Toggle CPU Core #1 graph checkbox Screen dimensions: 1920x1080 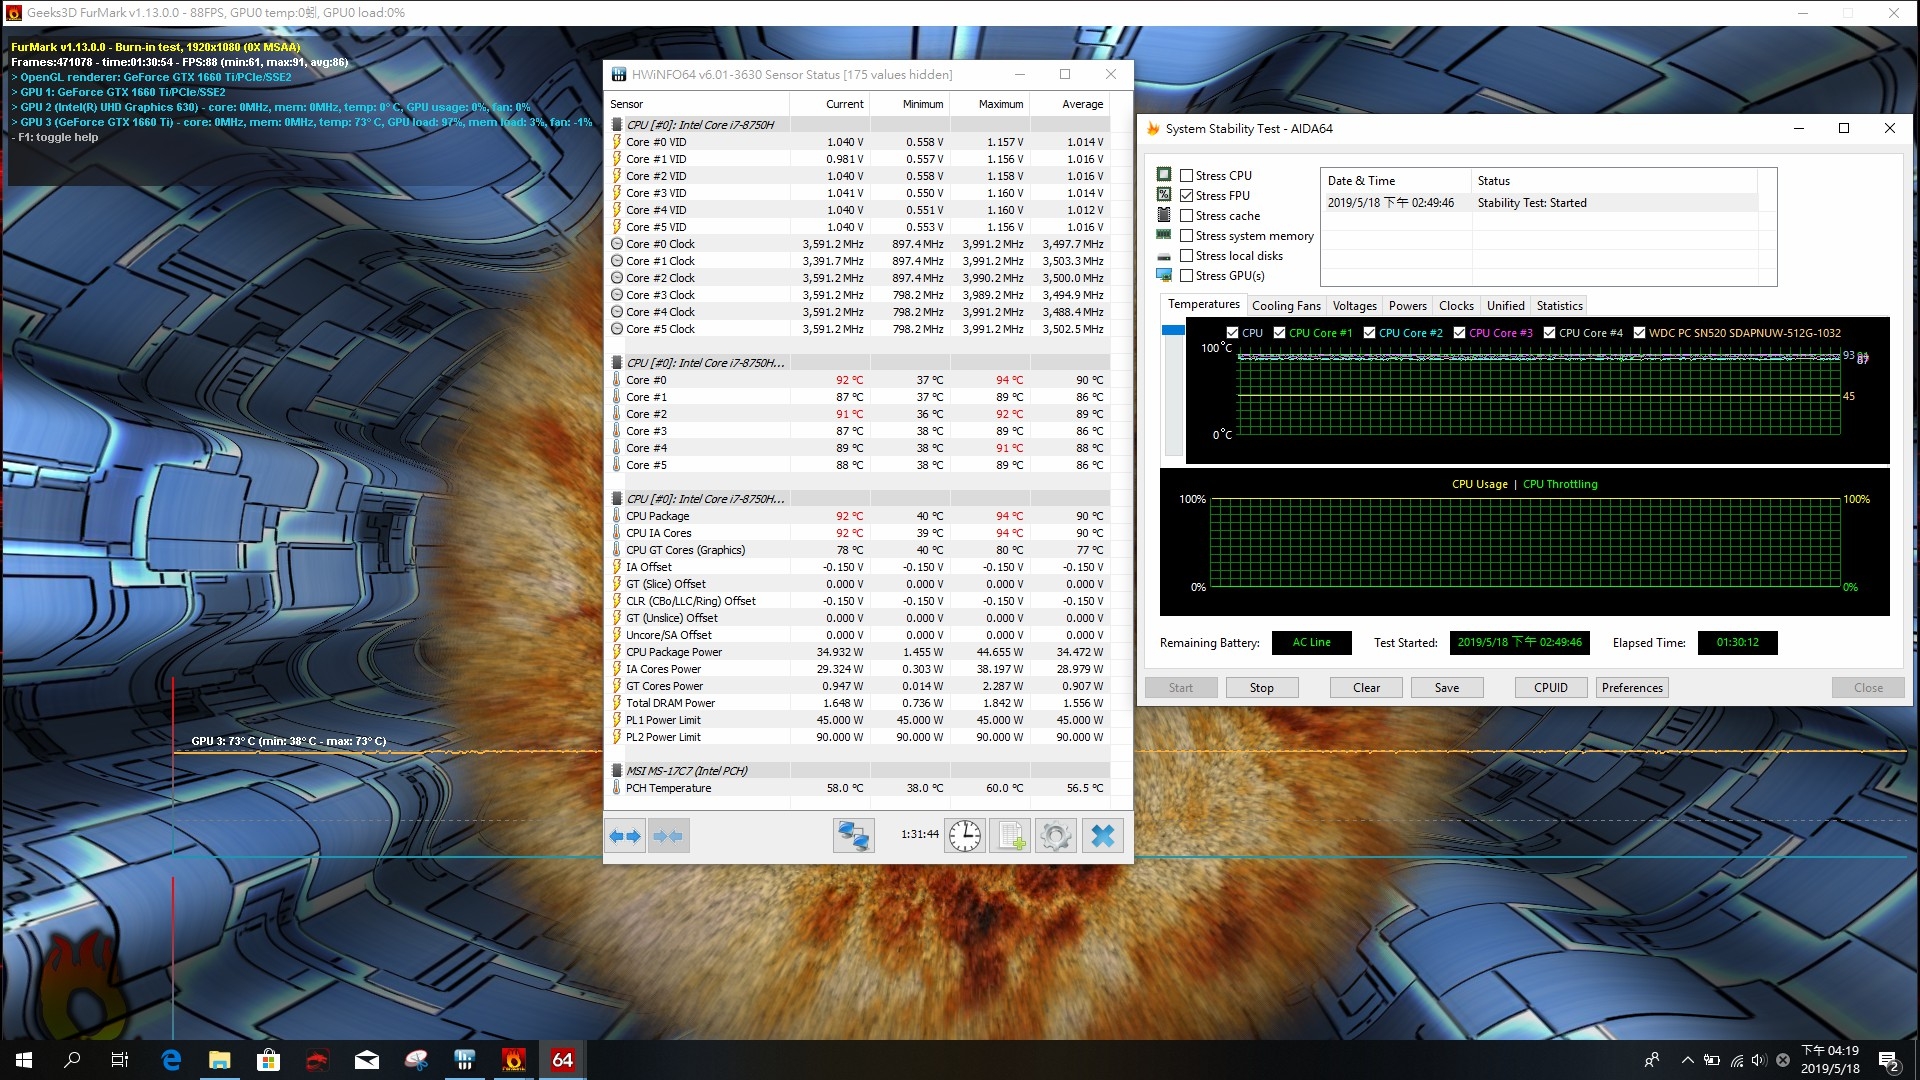tap(1279, 333)
